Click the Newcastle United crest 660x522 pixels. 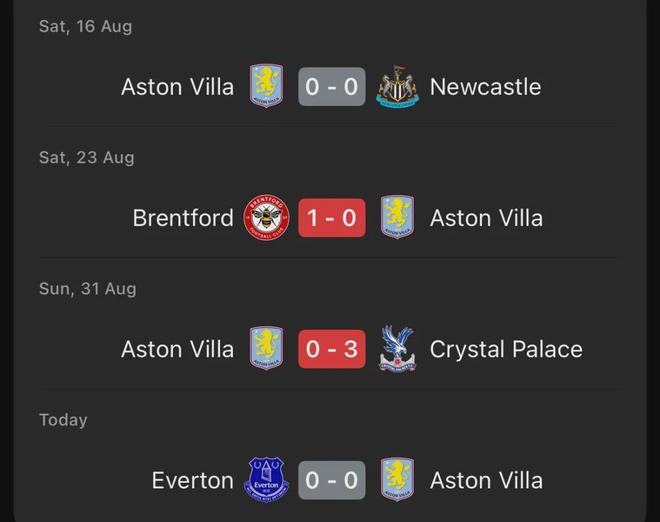(397, 87)
